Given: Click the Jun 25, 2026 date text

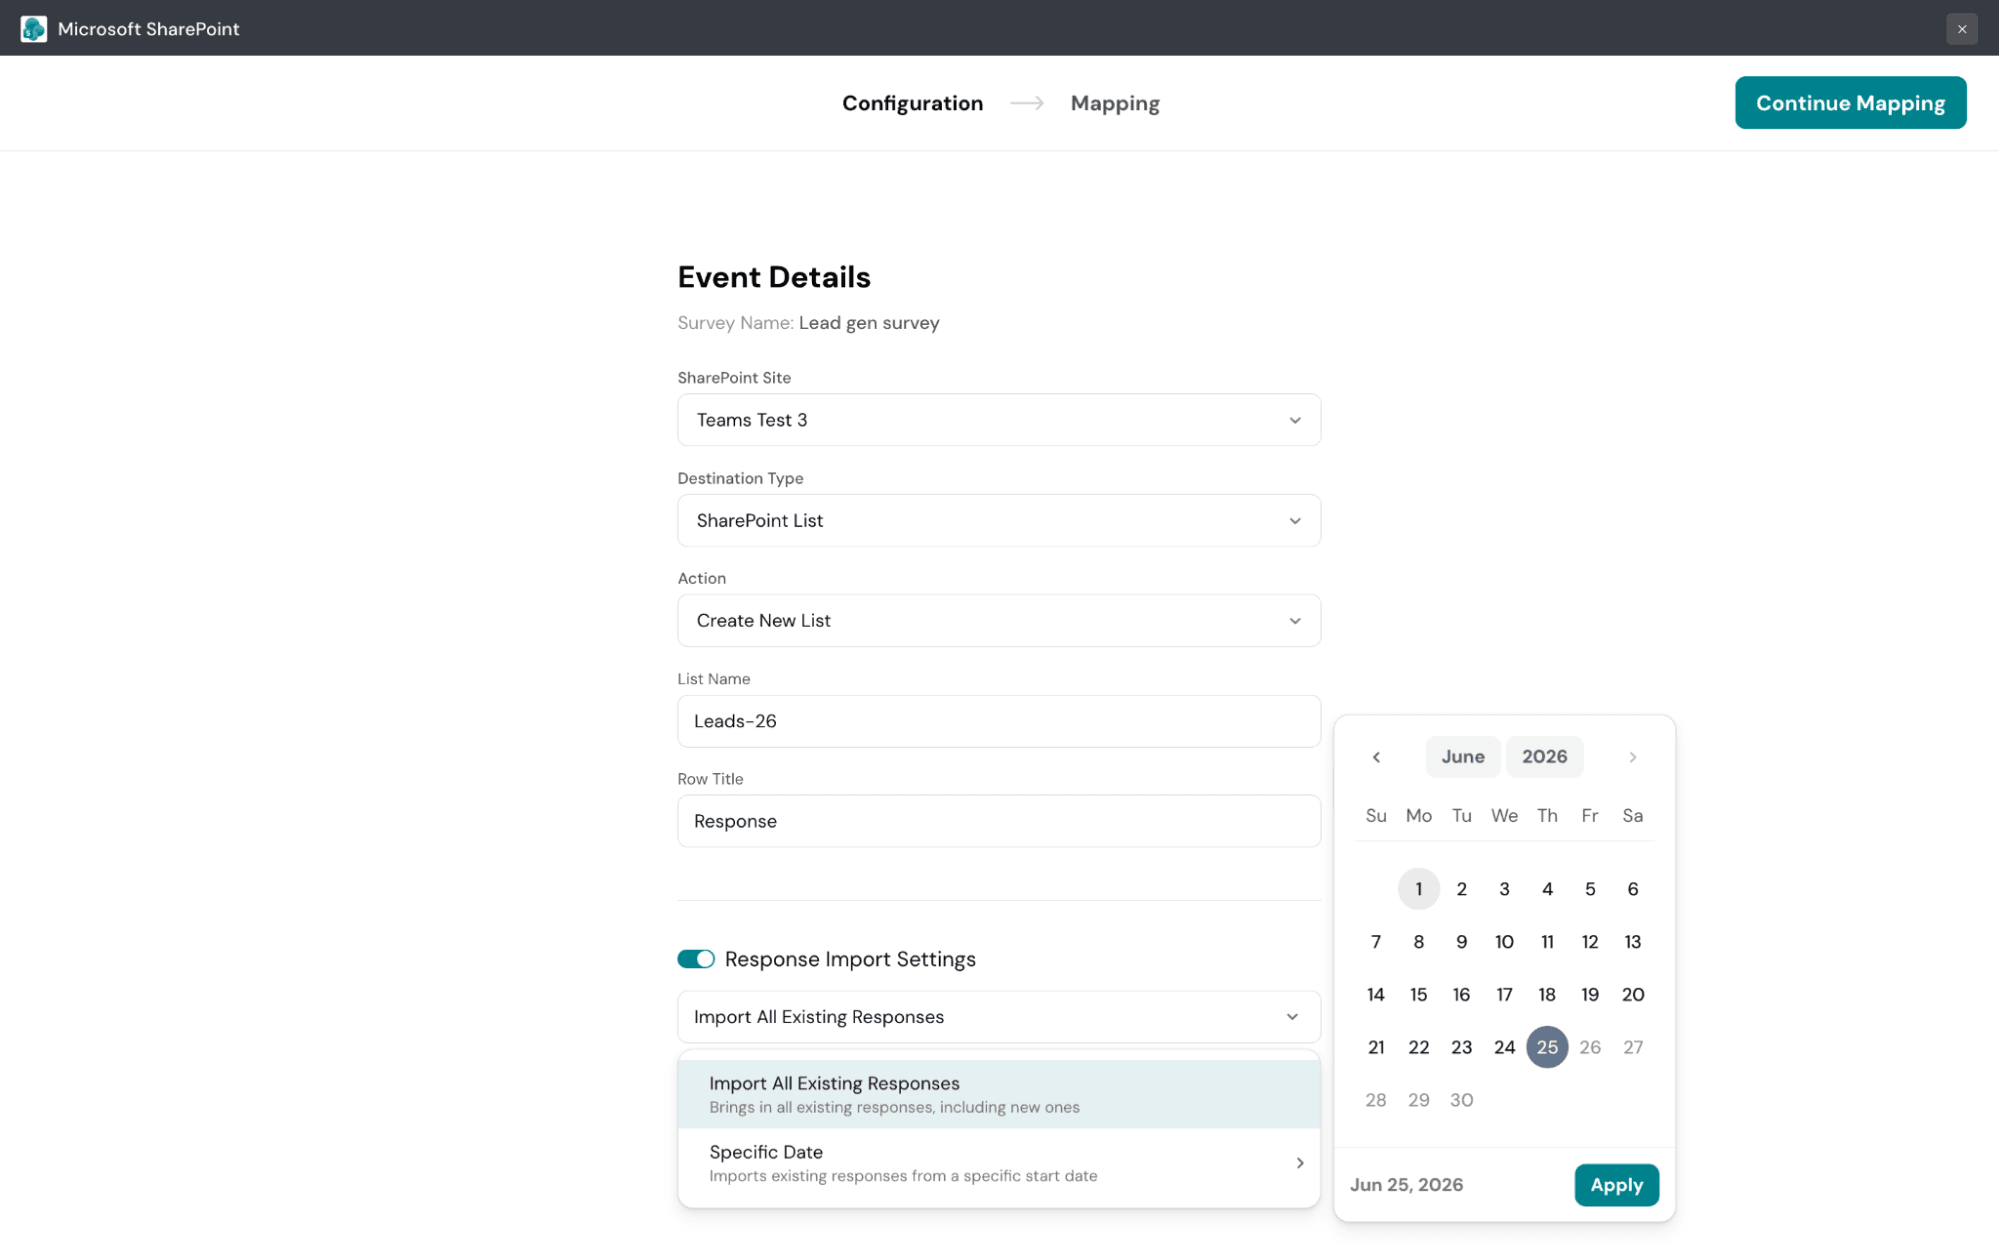Looking at the screenshot, I should pyautogui.click(x=1406, y=1185).
